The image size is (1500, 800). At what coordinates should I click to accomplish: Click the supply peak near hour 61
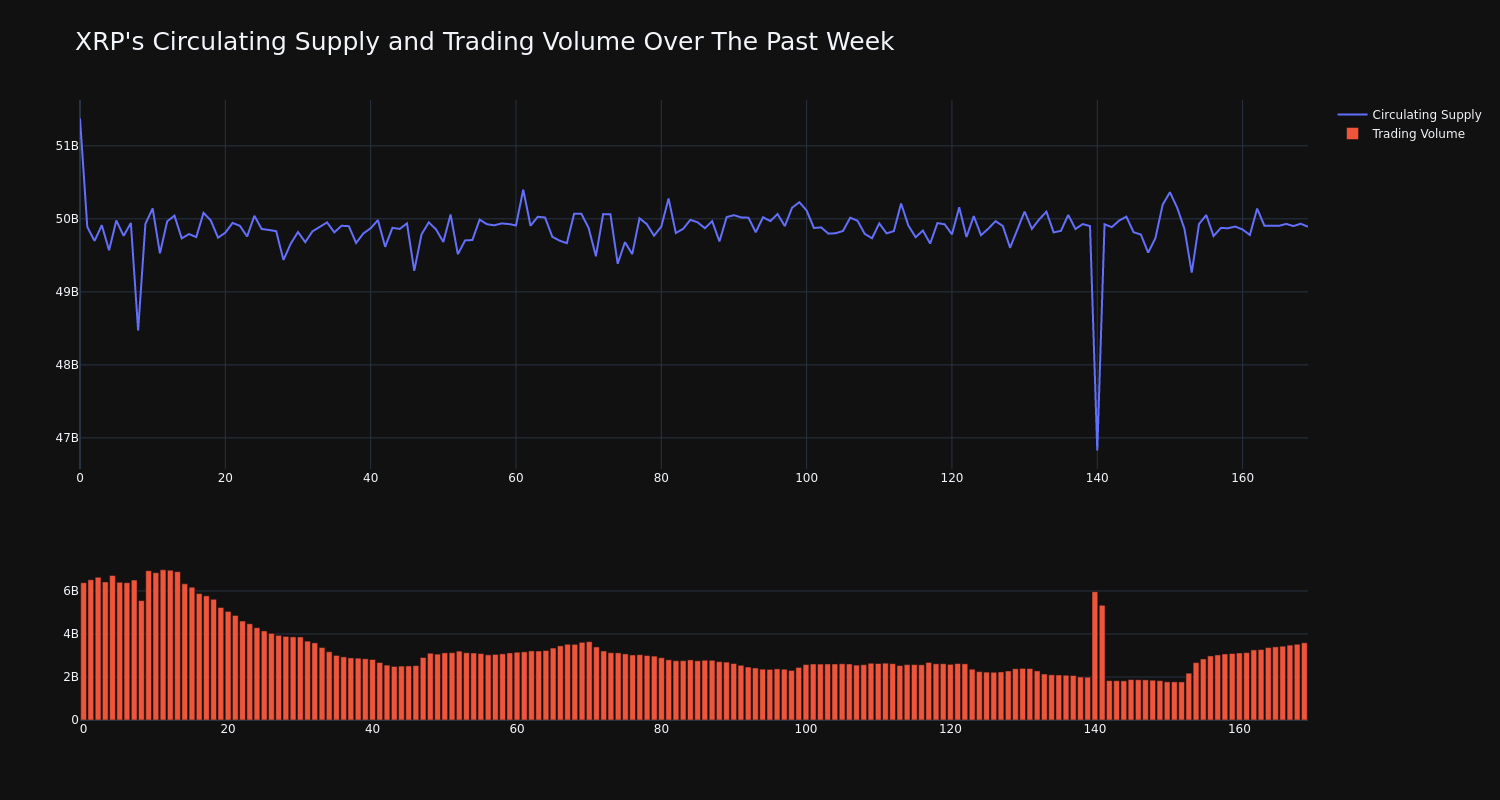click(523, 191)
